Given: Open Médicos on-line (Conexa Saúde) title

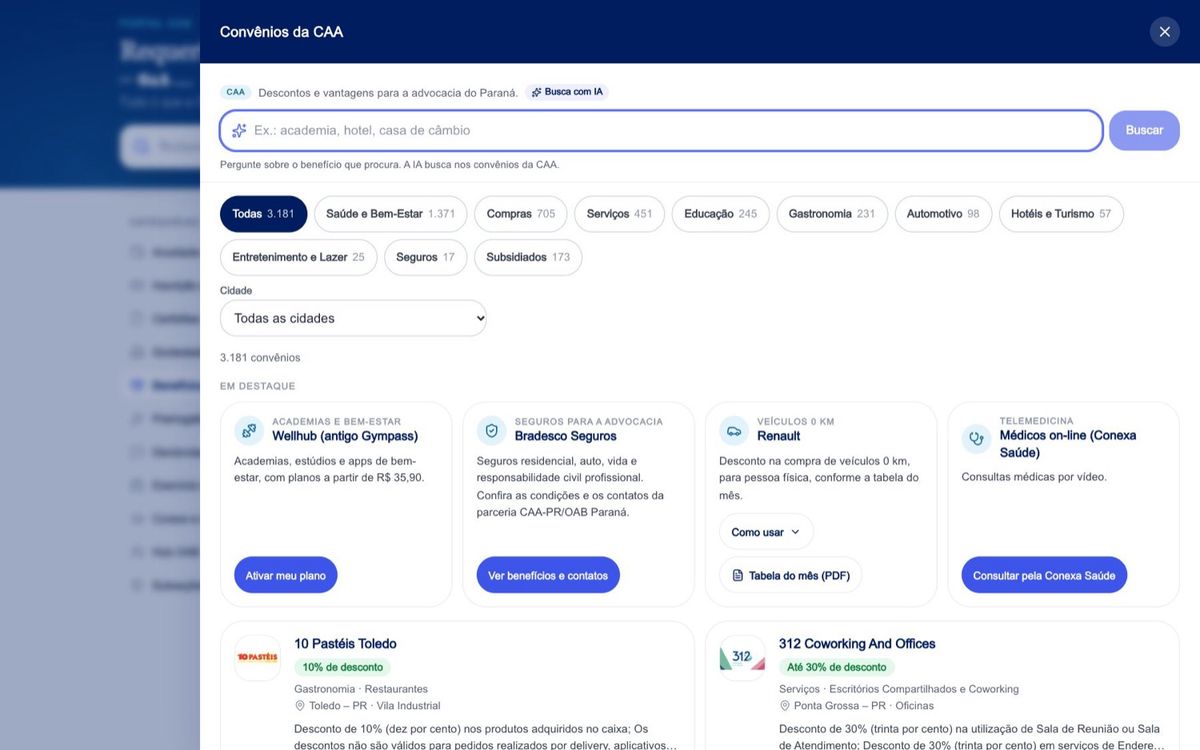Looking at the screenshot, I should coord(1068,444).
